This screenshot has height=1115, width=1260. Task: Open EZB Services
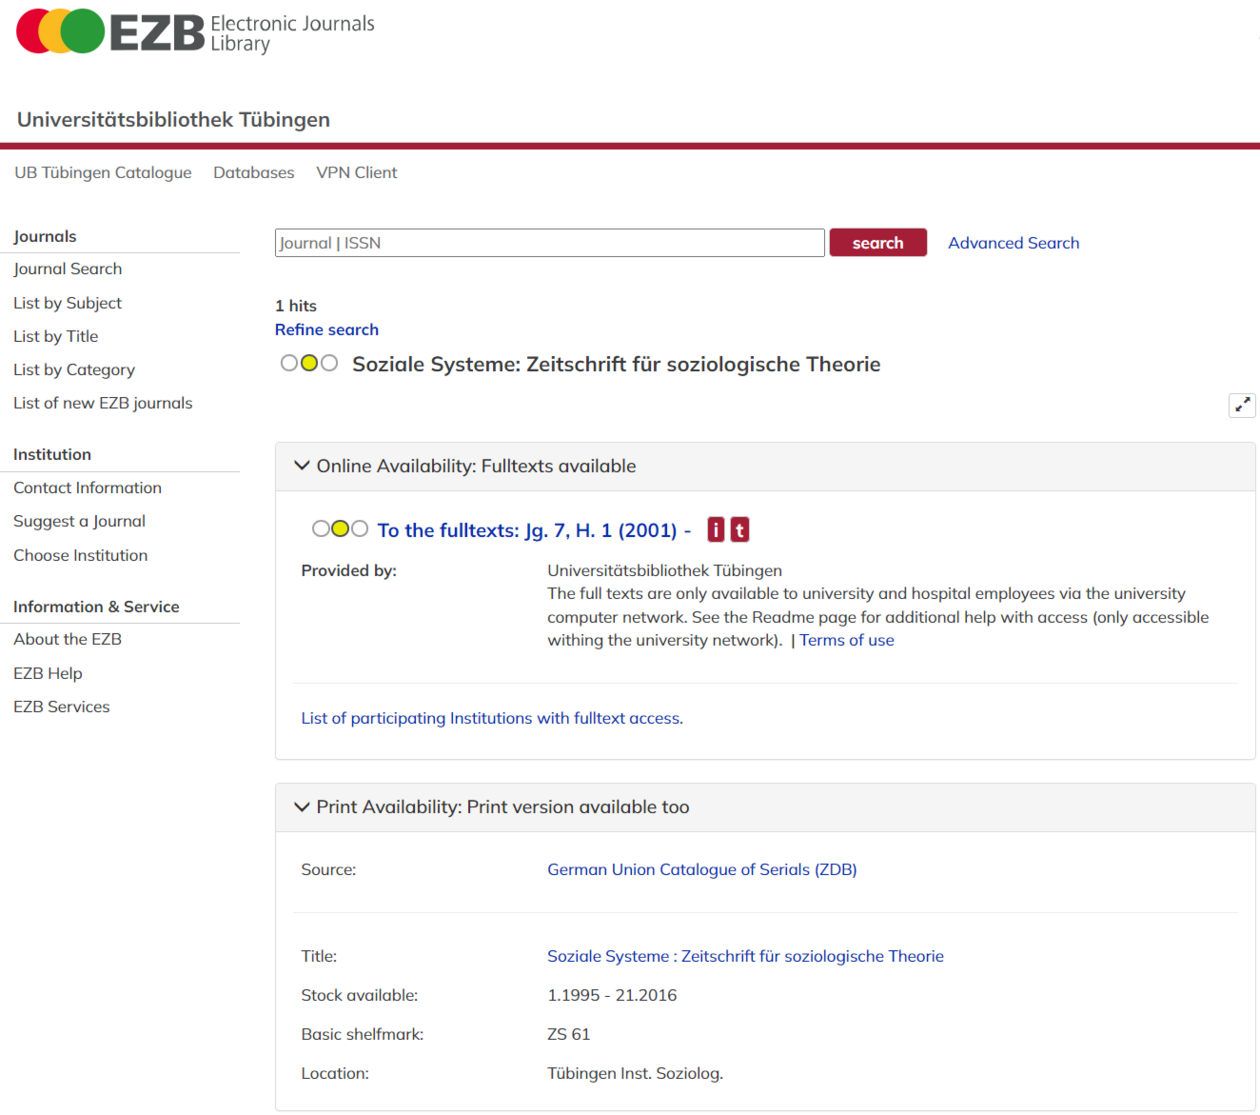(62, 707)
